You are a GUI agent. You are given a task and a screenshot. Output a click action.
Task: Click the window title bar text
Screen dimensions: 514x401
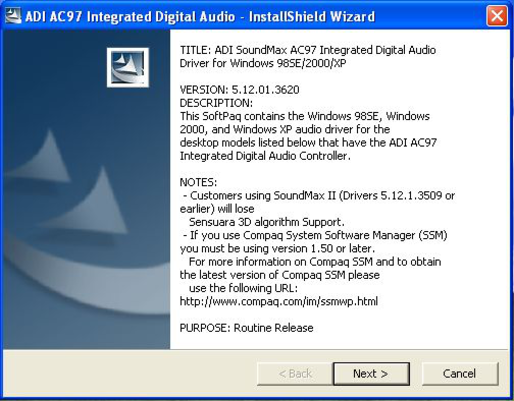[x=200, y=16]
